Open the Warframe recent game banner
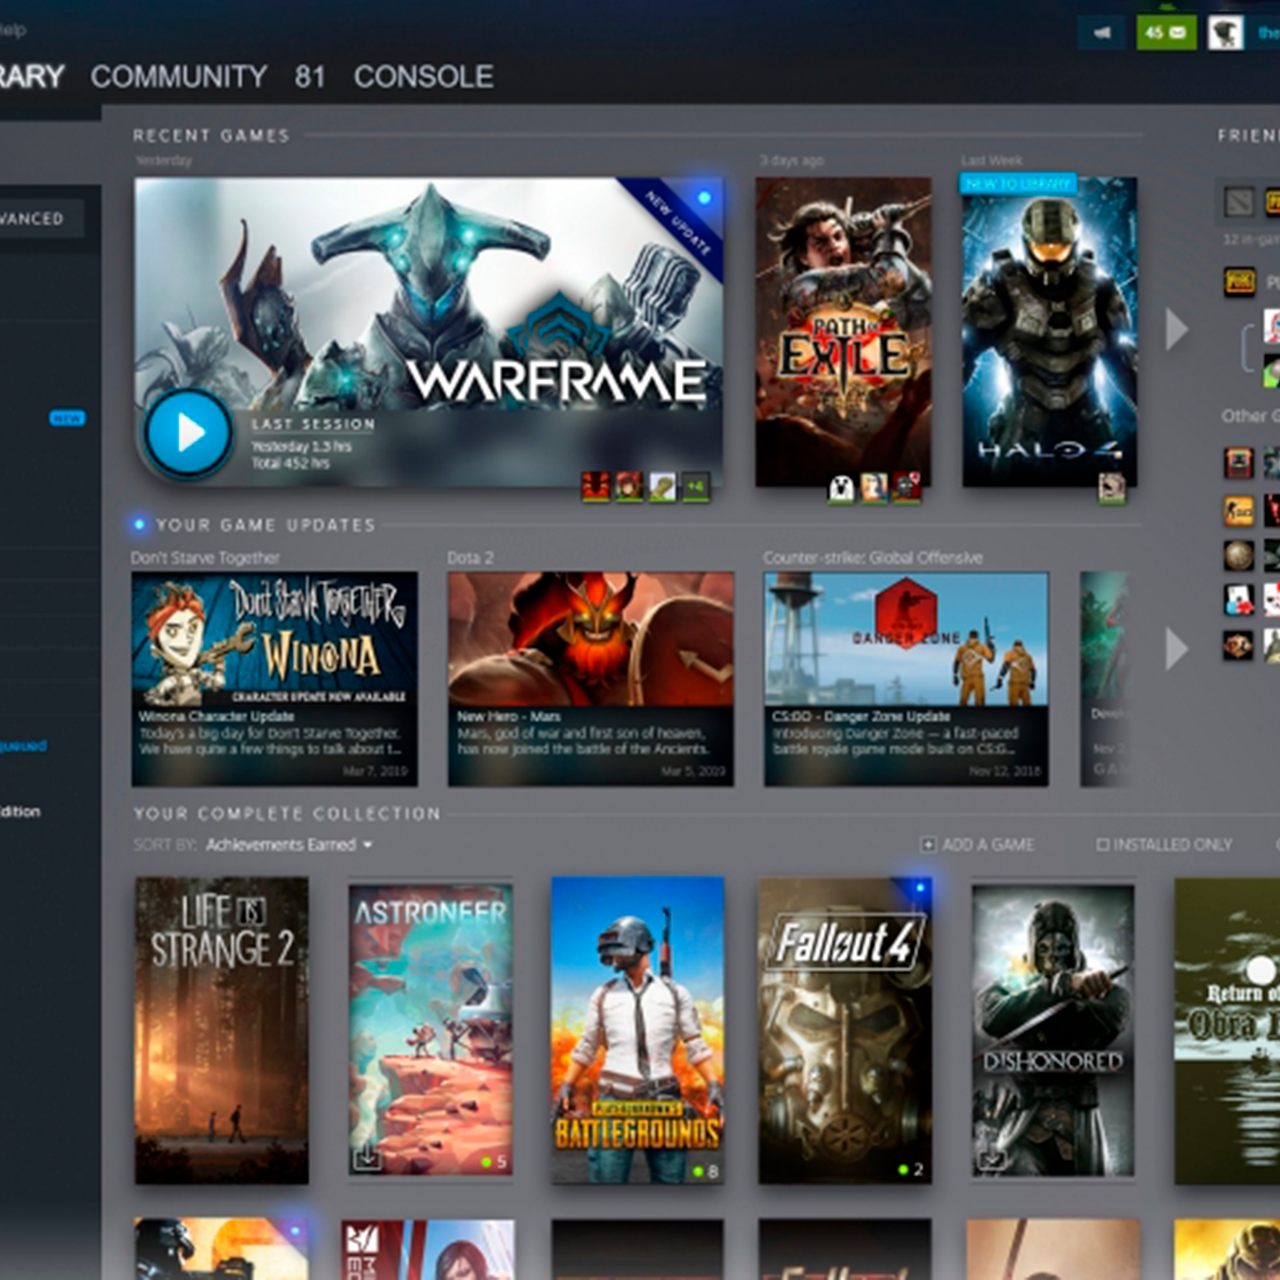Viewport: 1280px width, 1280px height. (x=429, y=332)
